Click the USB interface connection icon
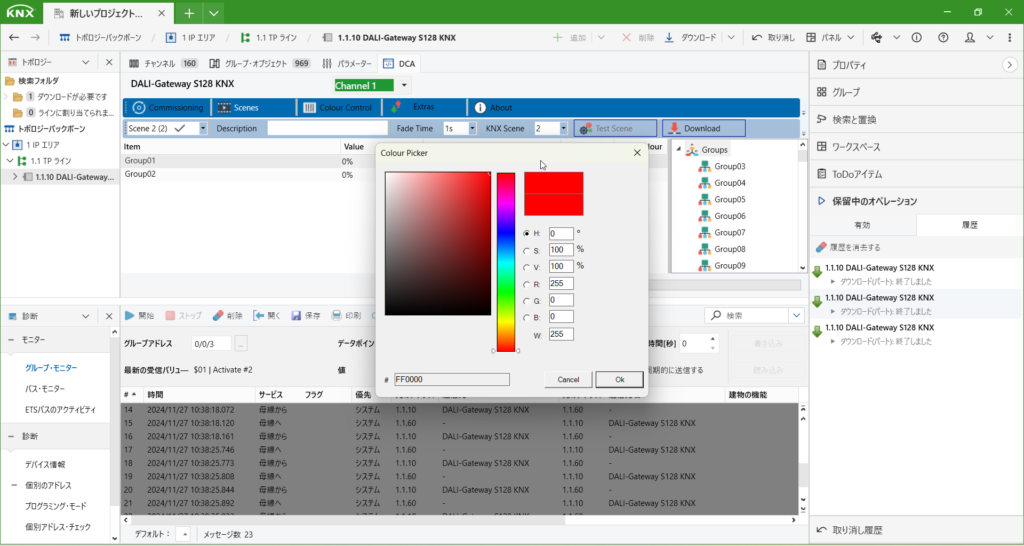This screenshot has height=546, width=1024. tap(878, 38)
